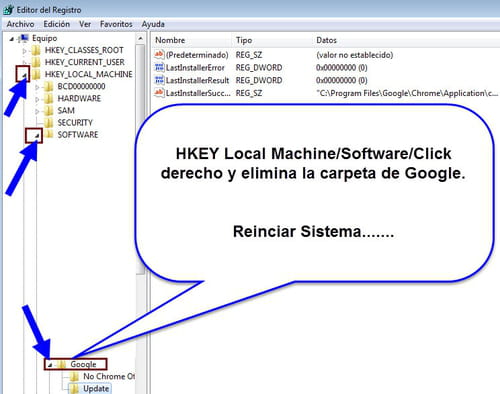Collapse the HKEY_LOCAL_MACHINE key

tap(24, 75)
